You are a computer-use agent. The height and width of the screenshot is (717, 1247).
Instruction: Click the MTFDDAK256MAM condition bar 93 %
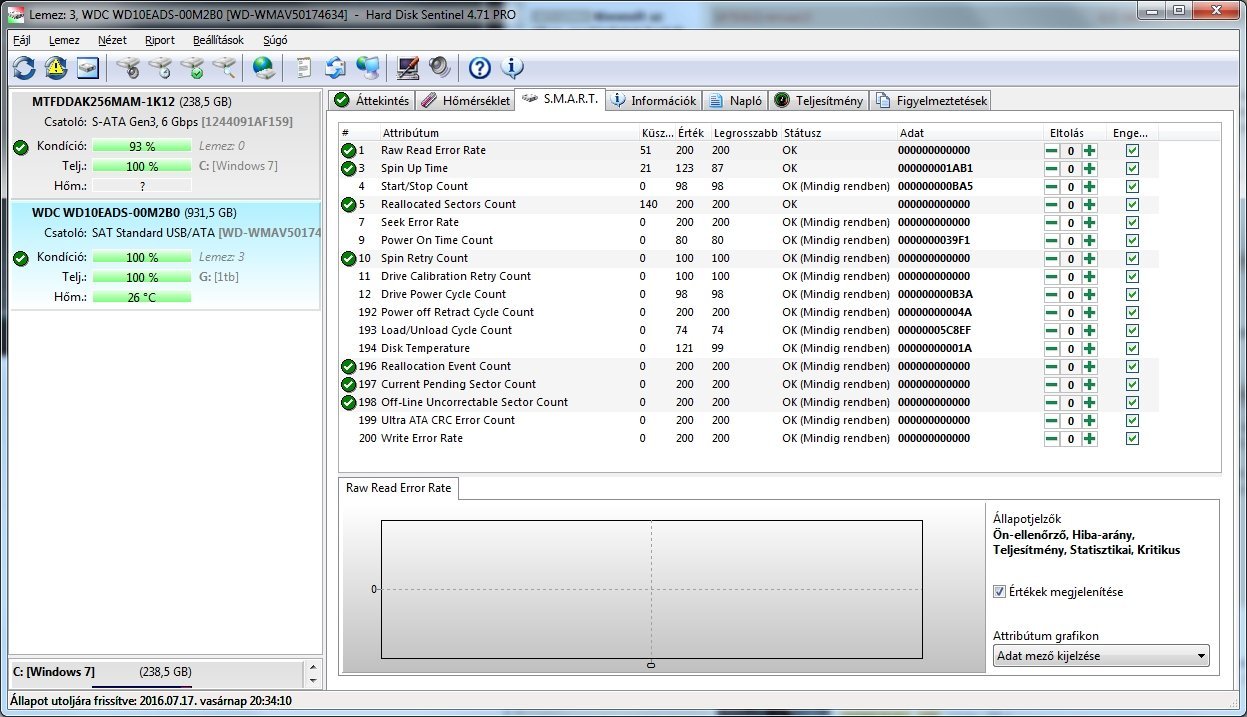click(x=141, y=147)
